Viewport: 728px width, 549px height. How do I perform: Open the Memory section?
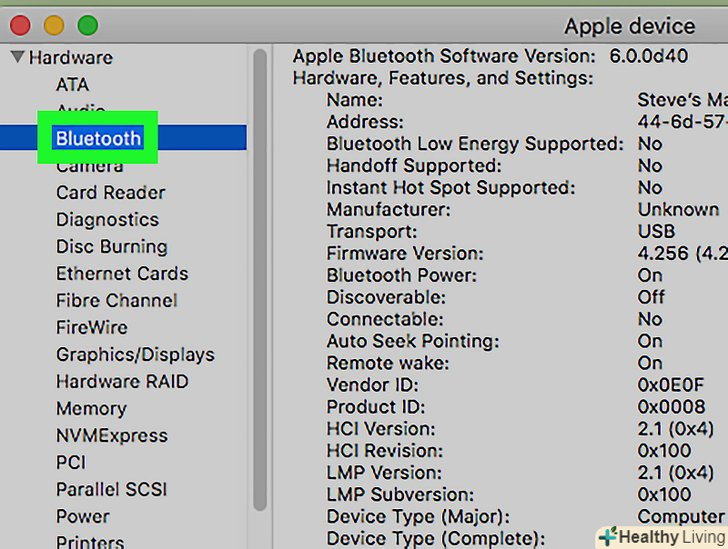coord(91,408)
